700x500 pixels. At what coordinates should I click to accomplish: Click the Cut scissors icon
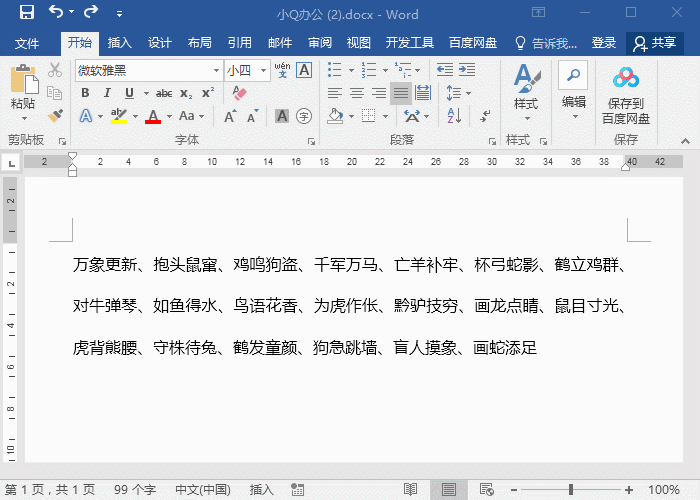click(x=55, y=72)
